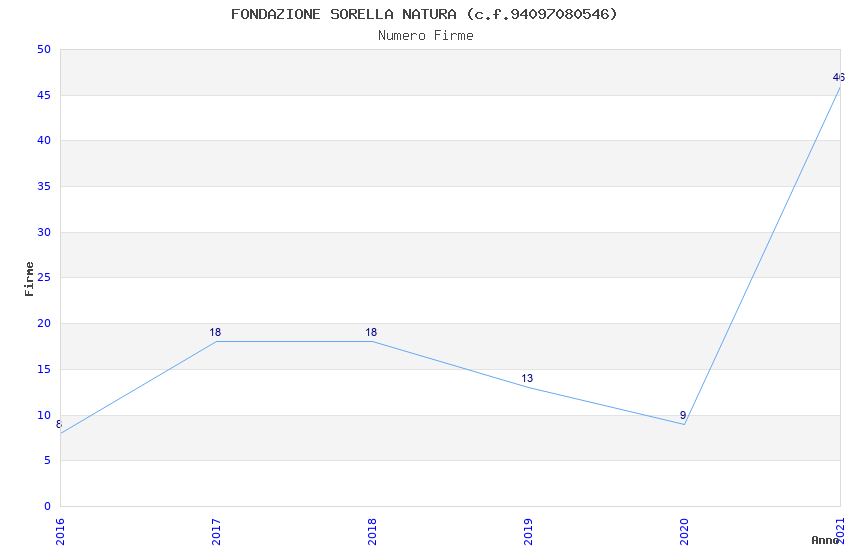
Task: Click the data label 46 for 2021
Action: tap(839, 77)
